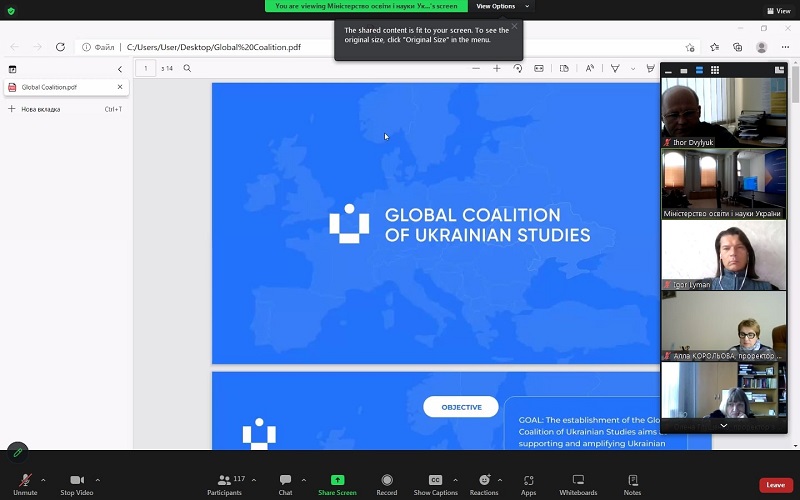This screenshot has height=500, width=800.
Task: Leave the meeting
Action: pos(776,485)
